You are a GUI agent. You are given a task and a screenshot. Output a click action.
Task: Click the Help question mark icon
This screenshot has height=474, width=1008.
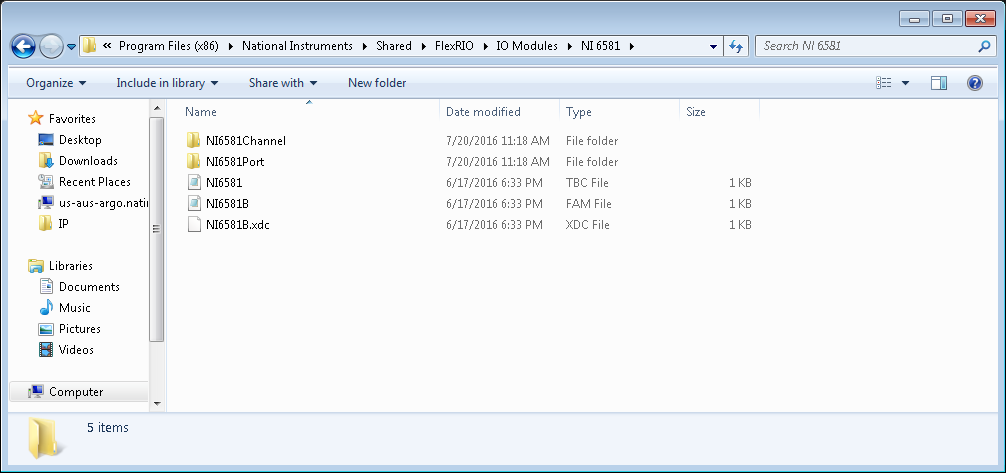975,83
